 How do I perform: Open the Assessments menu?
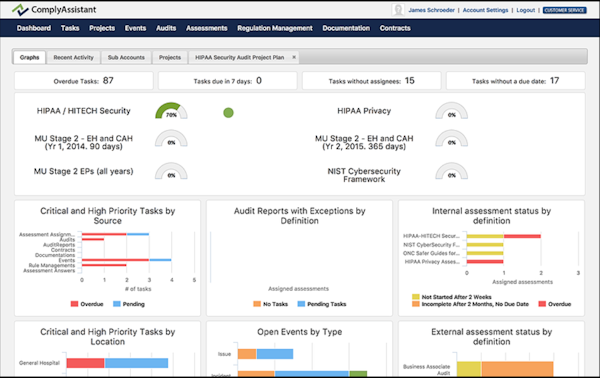(207, 28)
